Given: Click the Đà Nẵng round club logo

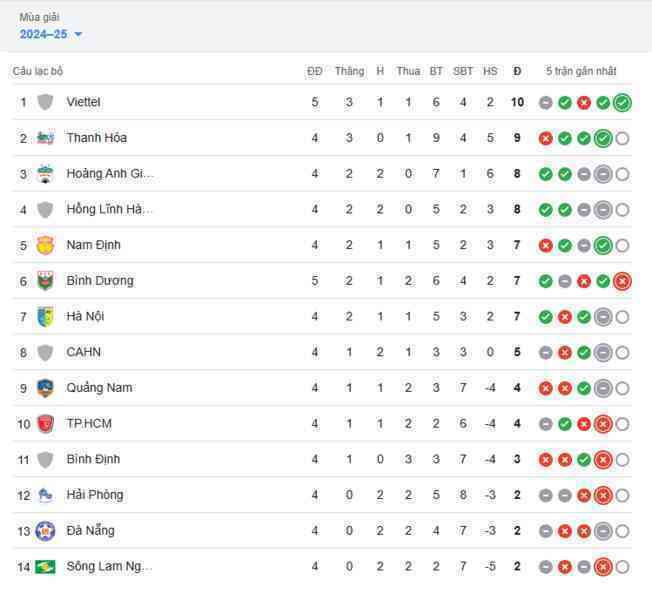Looking at the screenshot, I should point(45,531).
